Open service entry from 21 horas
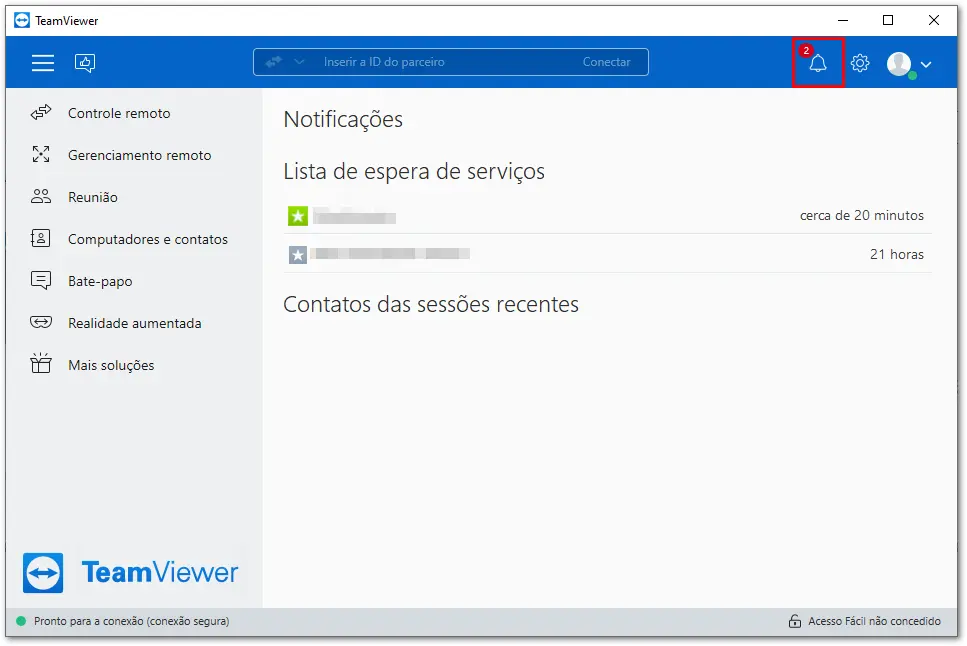 [607, 254]
